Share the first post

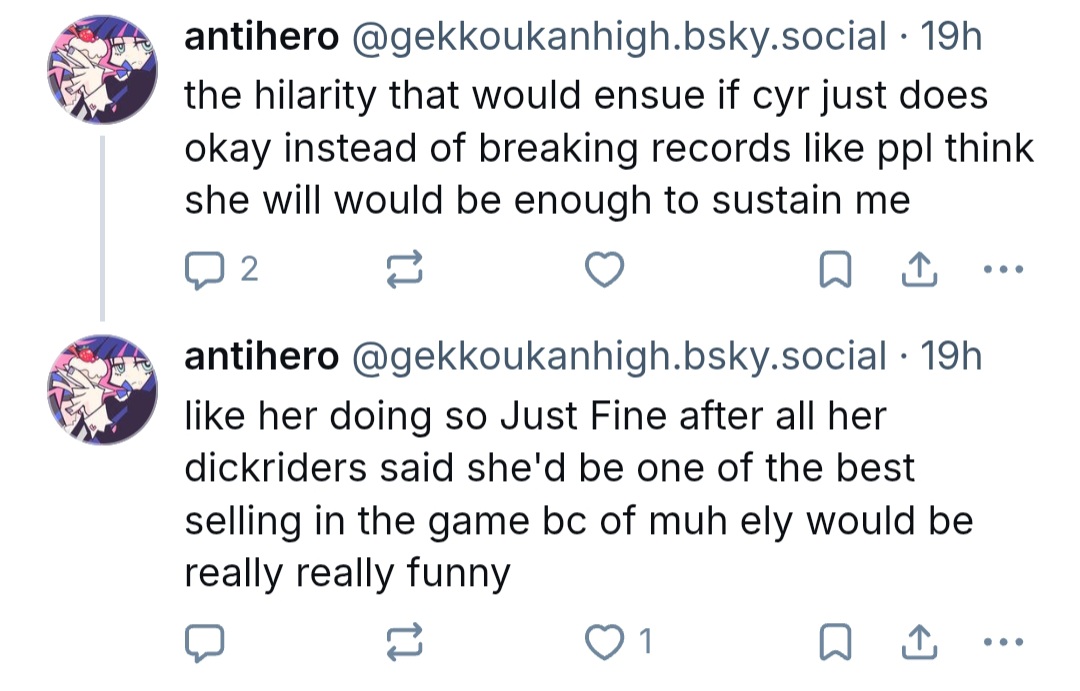click(x=919, y=269)
